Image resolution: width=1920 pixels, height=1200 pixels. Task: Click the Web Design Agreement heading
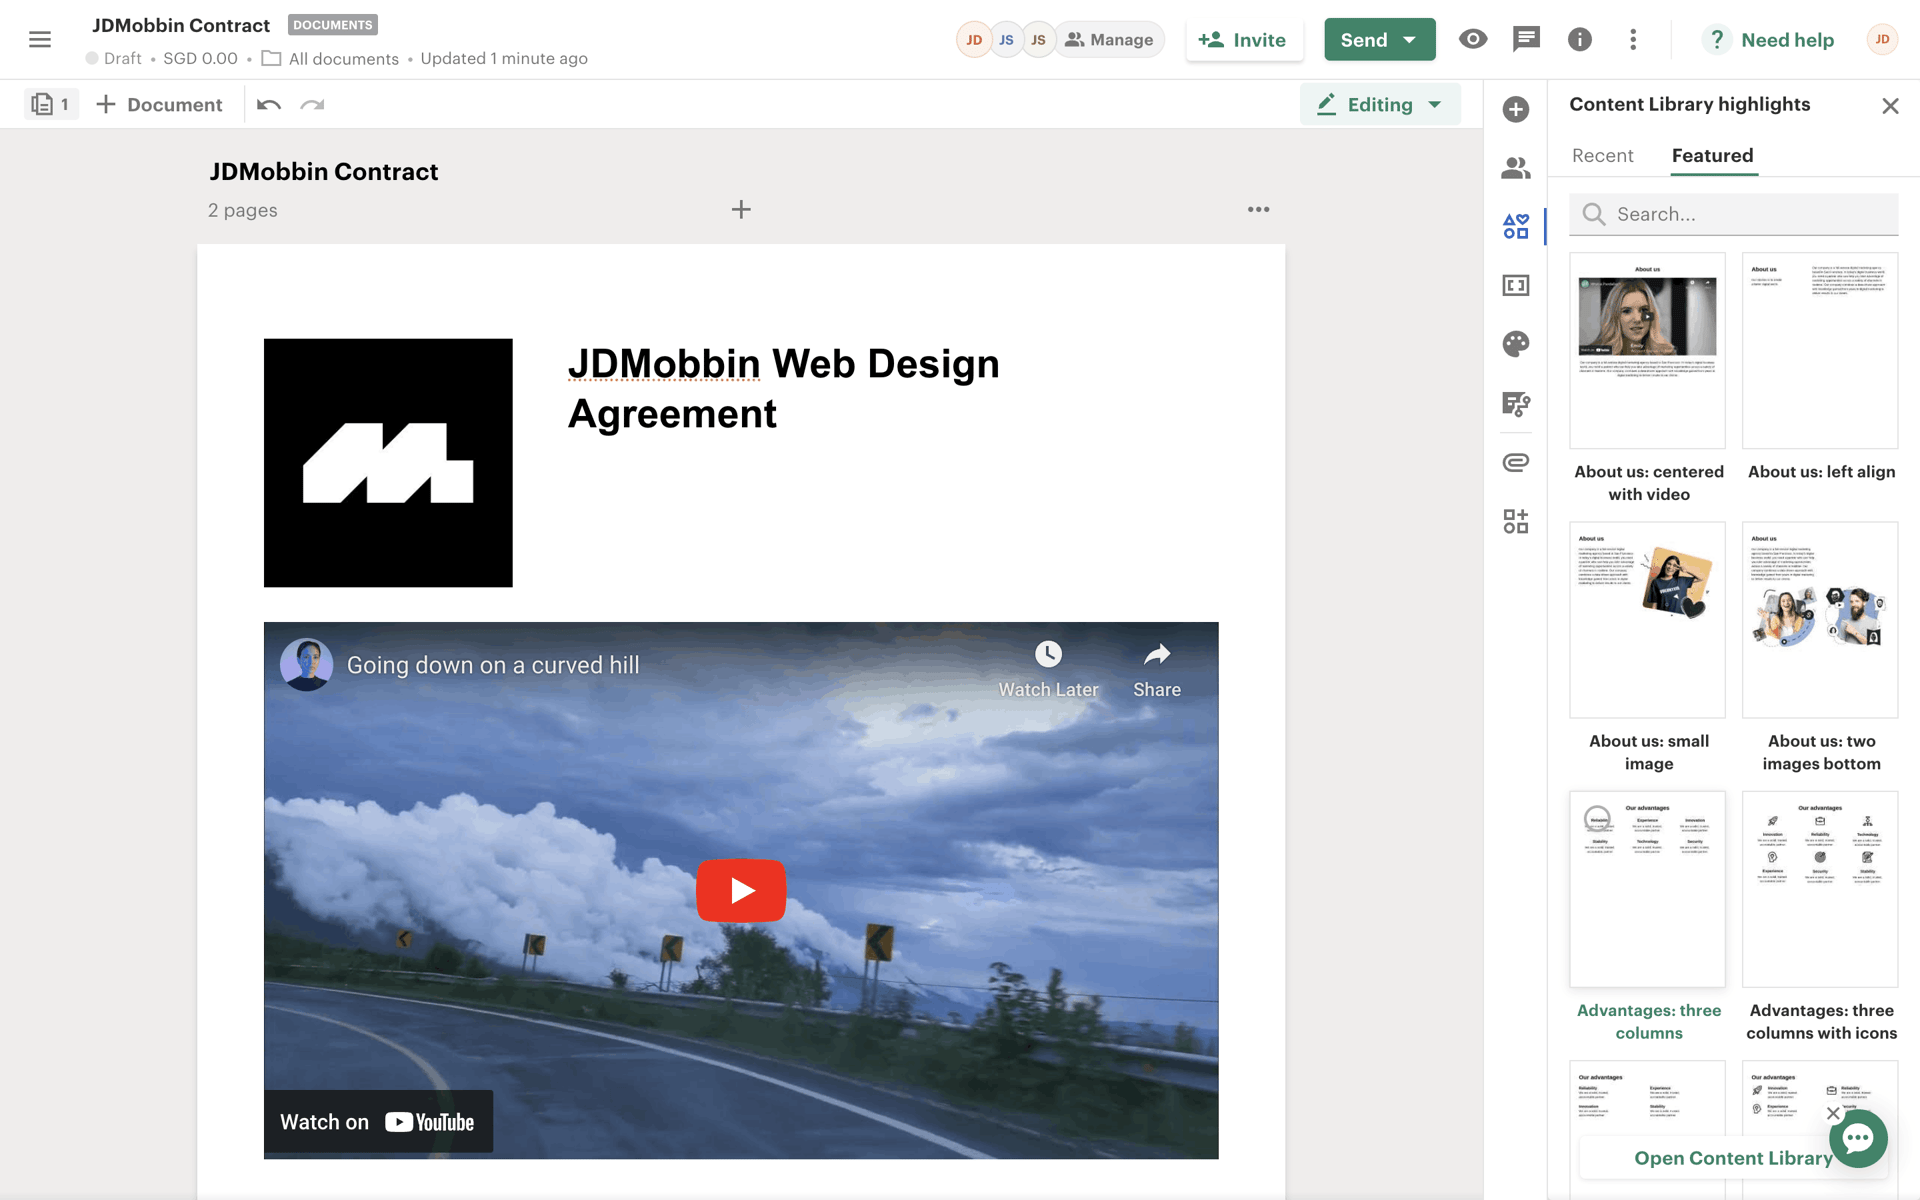(x=784, y=389)
